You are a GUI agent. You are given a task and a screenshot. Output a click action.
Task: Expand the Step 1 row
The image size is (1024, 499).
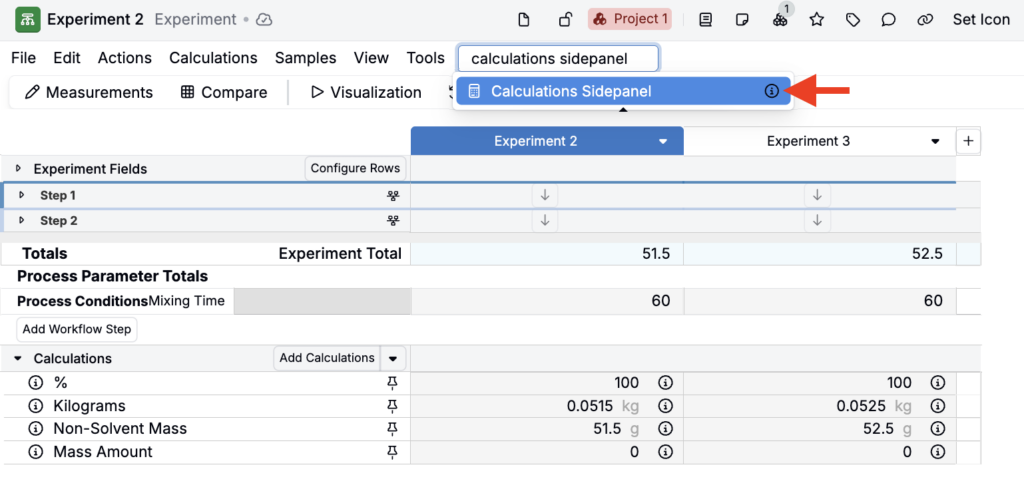pos(22,195)
